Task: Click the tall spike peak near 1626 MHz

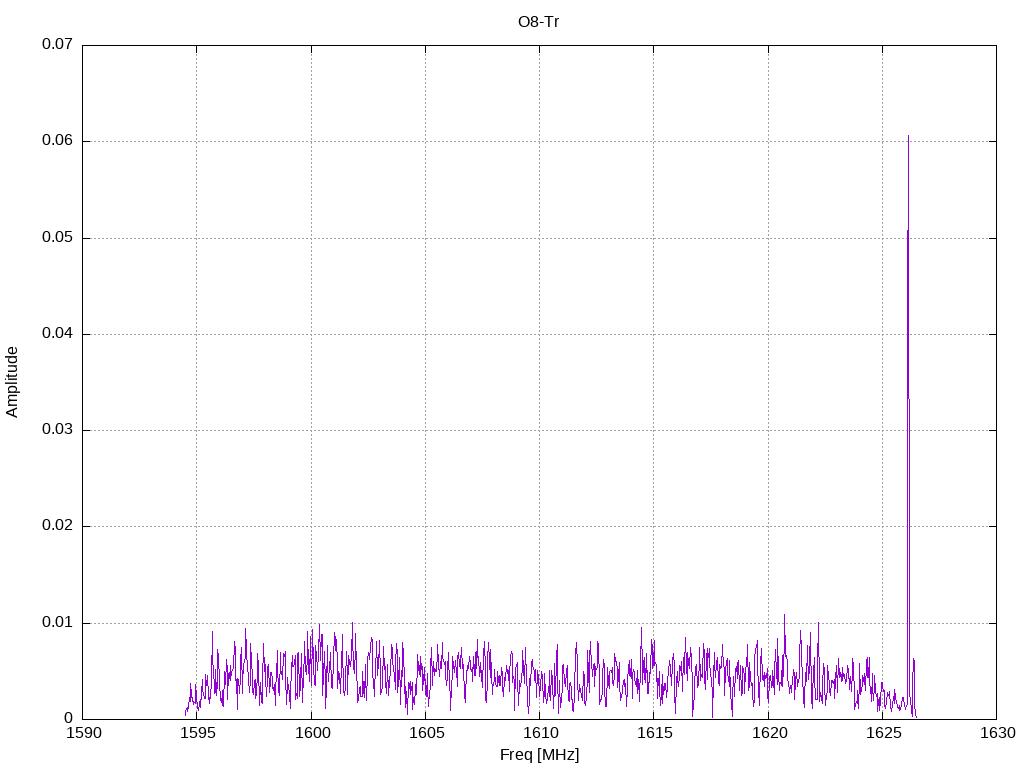Action: click(x=908, y=136)
